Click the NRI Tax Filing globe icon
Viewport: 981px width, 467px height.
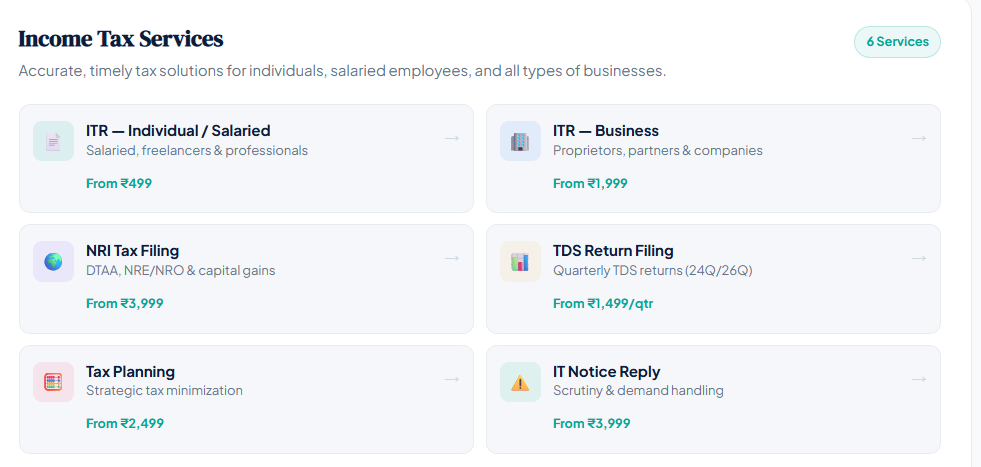click(x=53, y=262)
